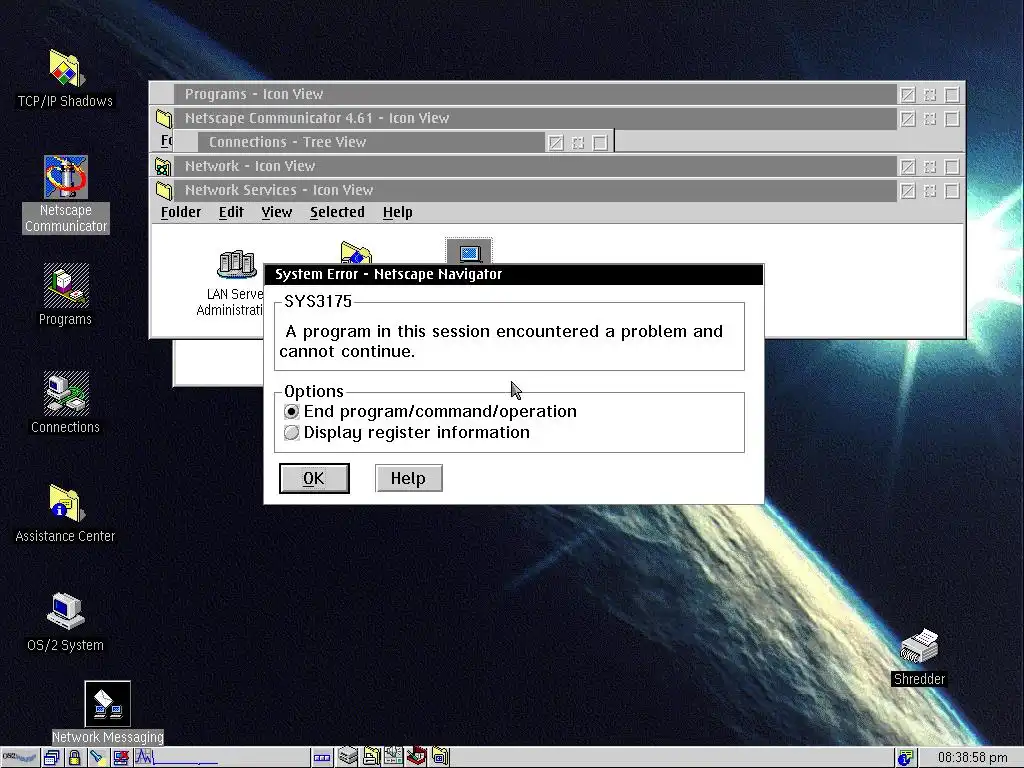Select the LAN Server Administration icon
Image resolution: width=1024 pixels, height=768 pixels.
point(236,264)
